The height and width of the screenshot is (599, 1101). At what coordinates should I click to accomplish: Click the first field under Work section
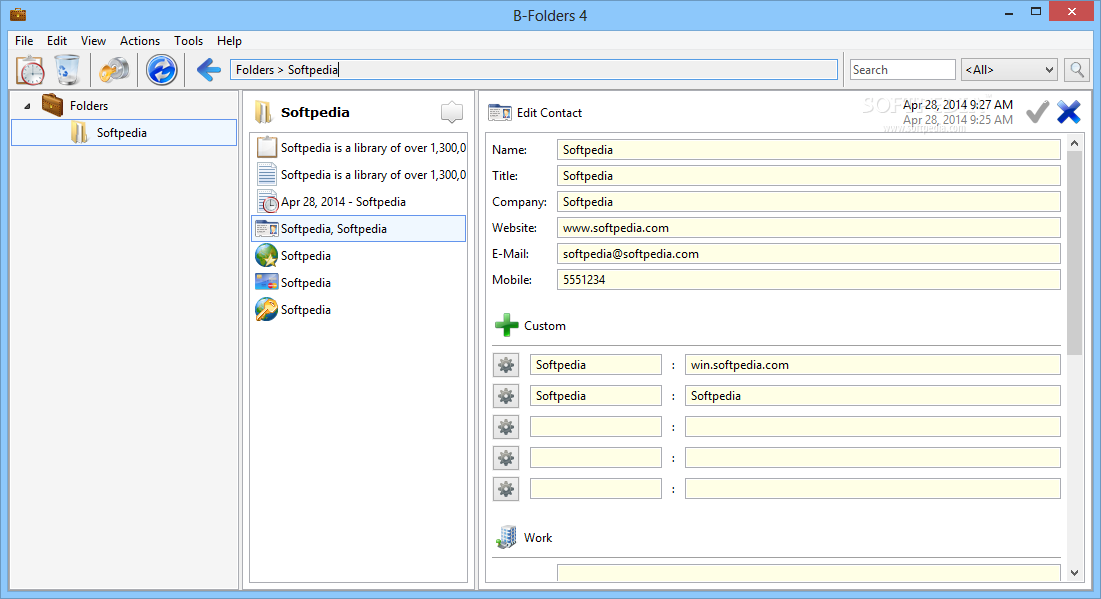pyautogui.click(x=808, y=572)
